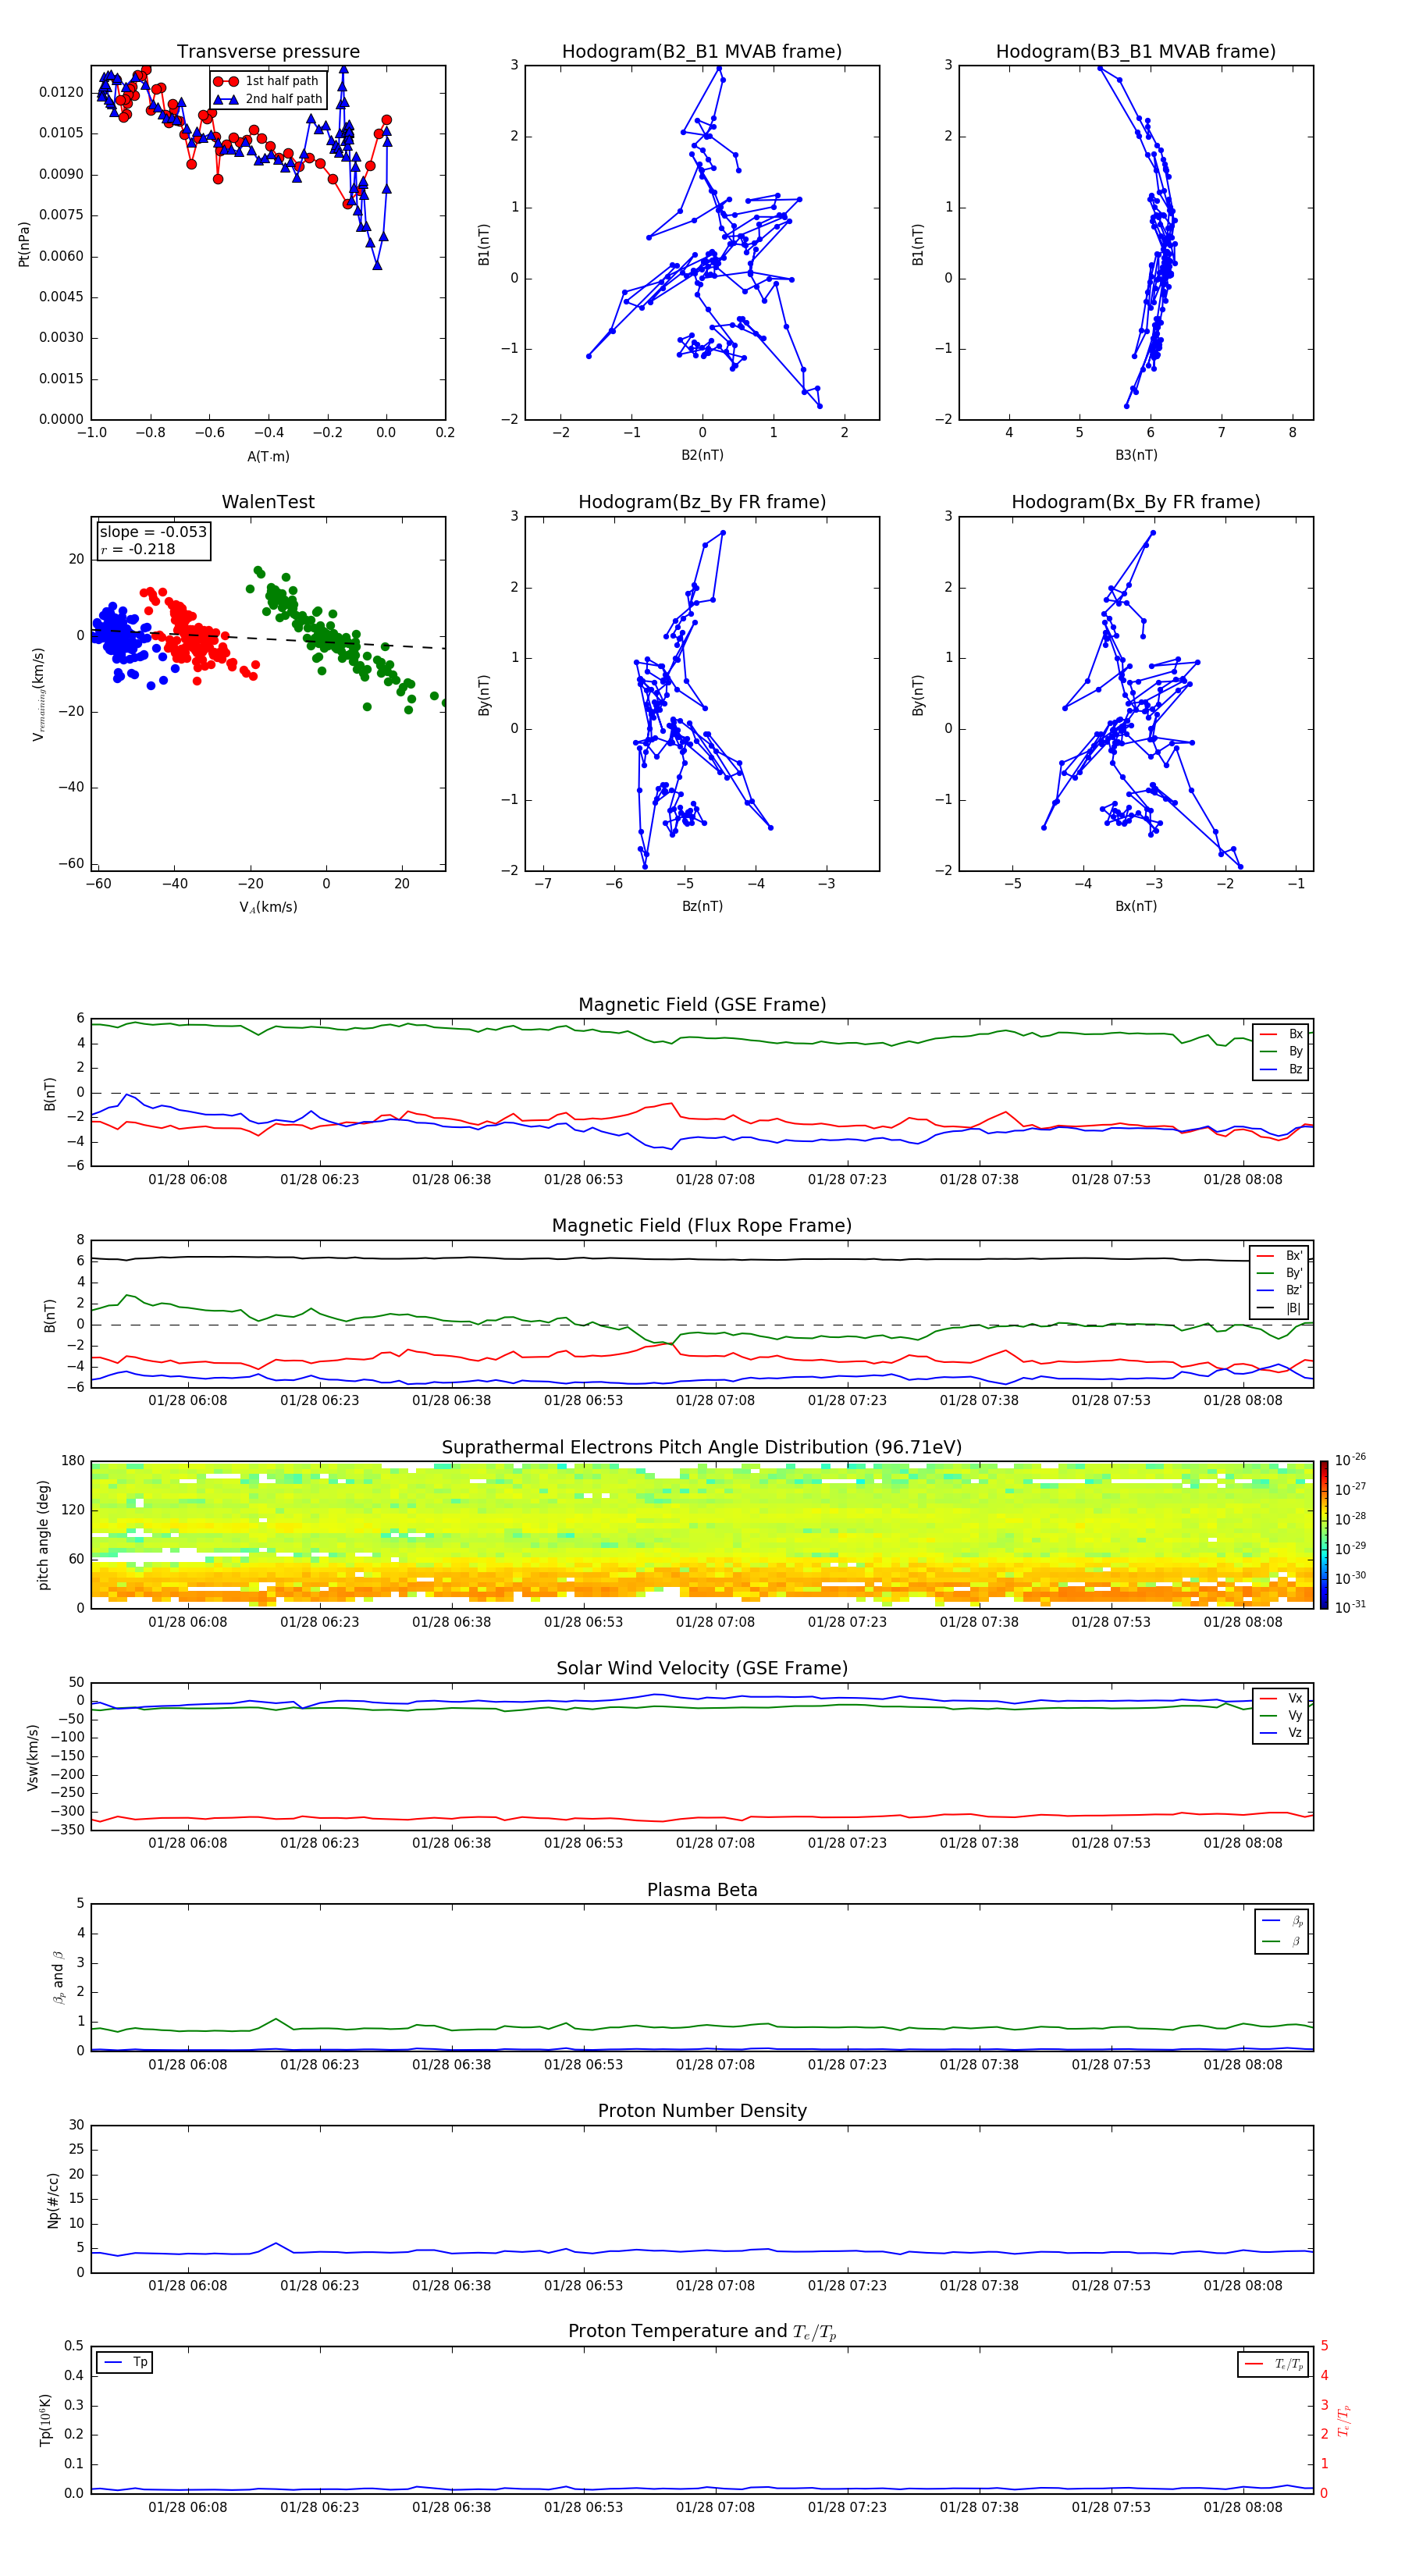Click the "Plasma Beta" plot title
The width and height of the screenshot is (1405, 2576).
pos(702,1890)
